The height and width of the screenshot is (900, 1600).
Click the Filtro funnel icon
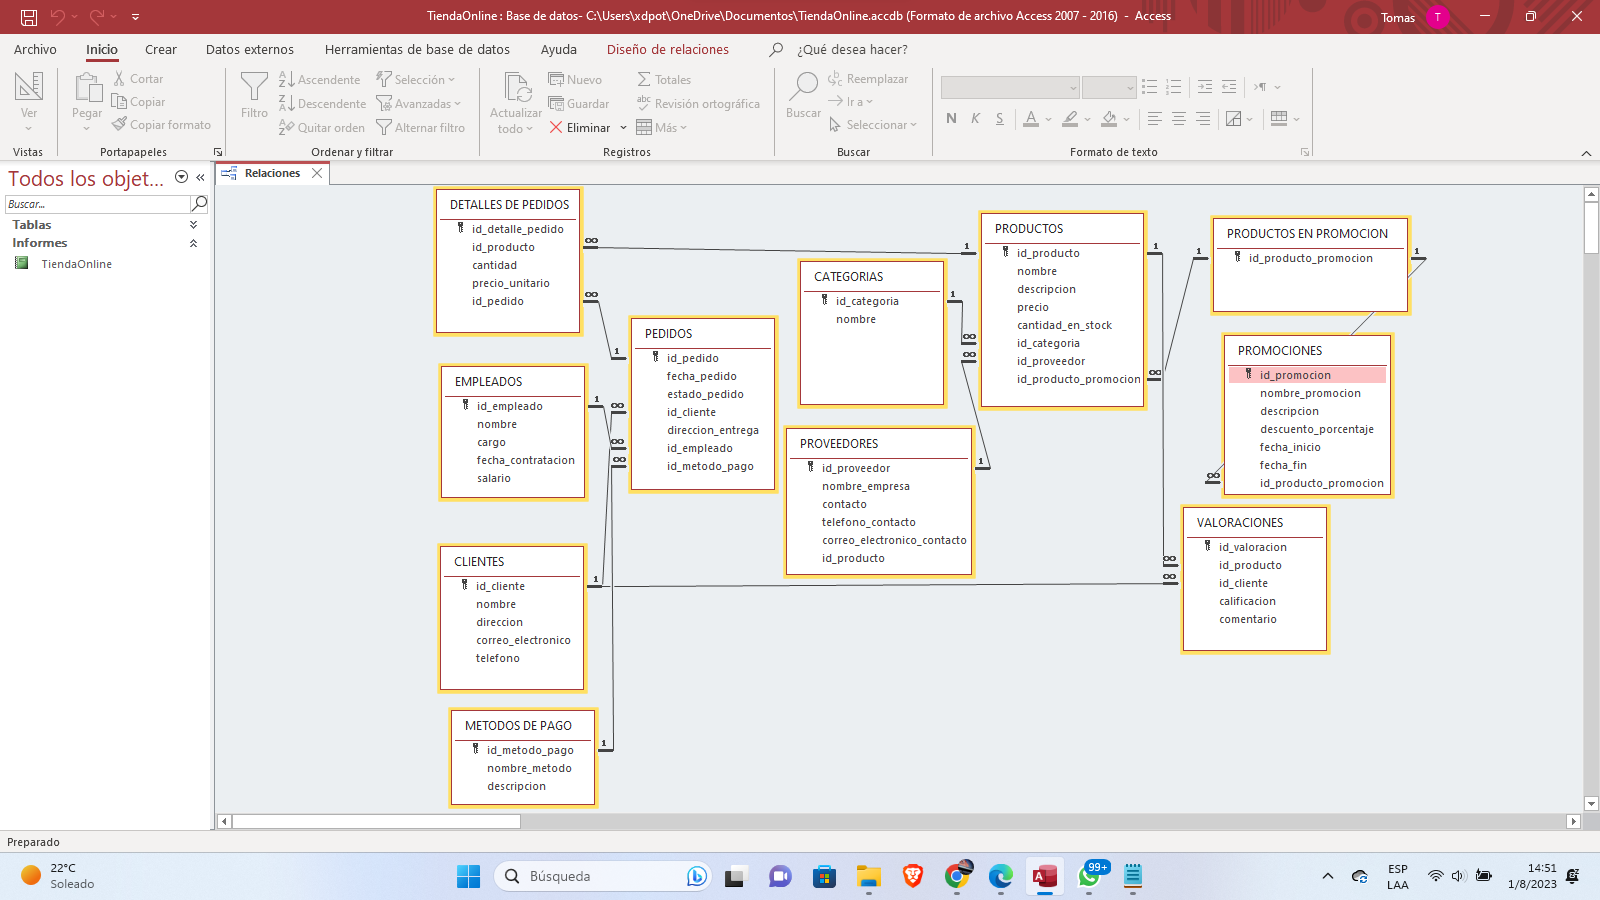click(254, 88)
